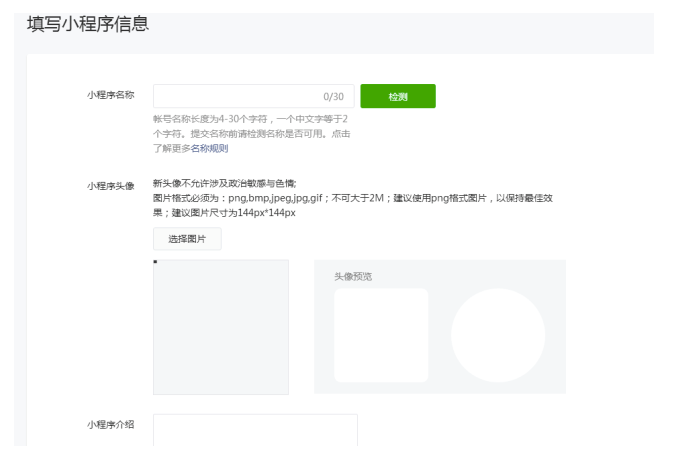Open the 名称规则 link

[x=210, y=149]
